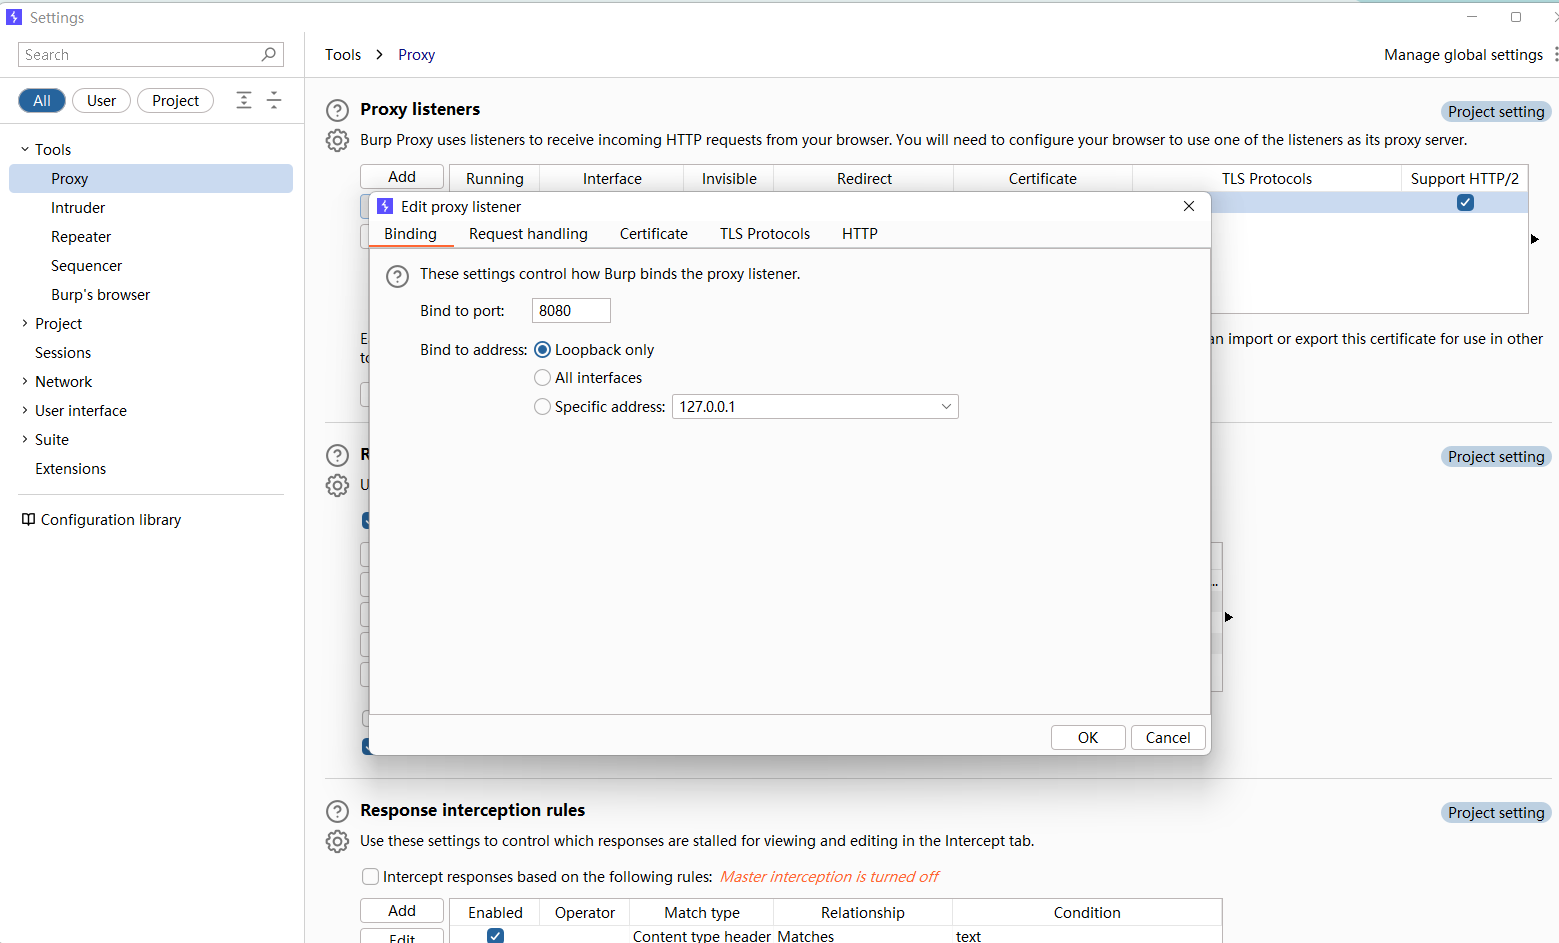Click the Proxy listeners help icon
Screen dimensions: 1559x943
338,111
